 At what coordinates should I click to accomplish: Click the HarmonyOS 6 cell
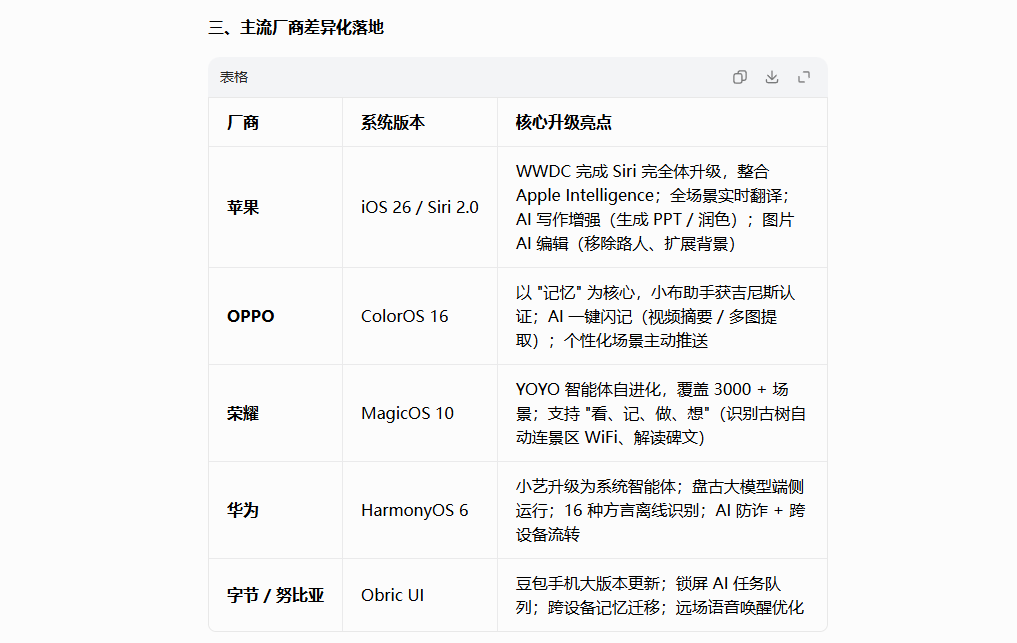420,510
